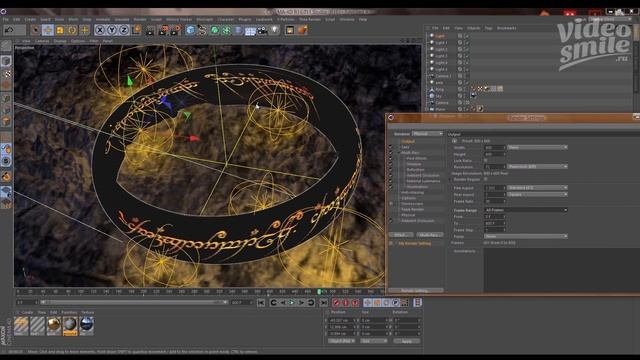Select the Ring object in Object Manager

click(x=439, y=89)
